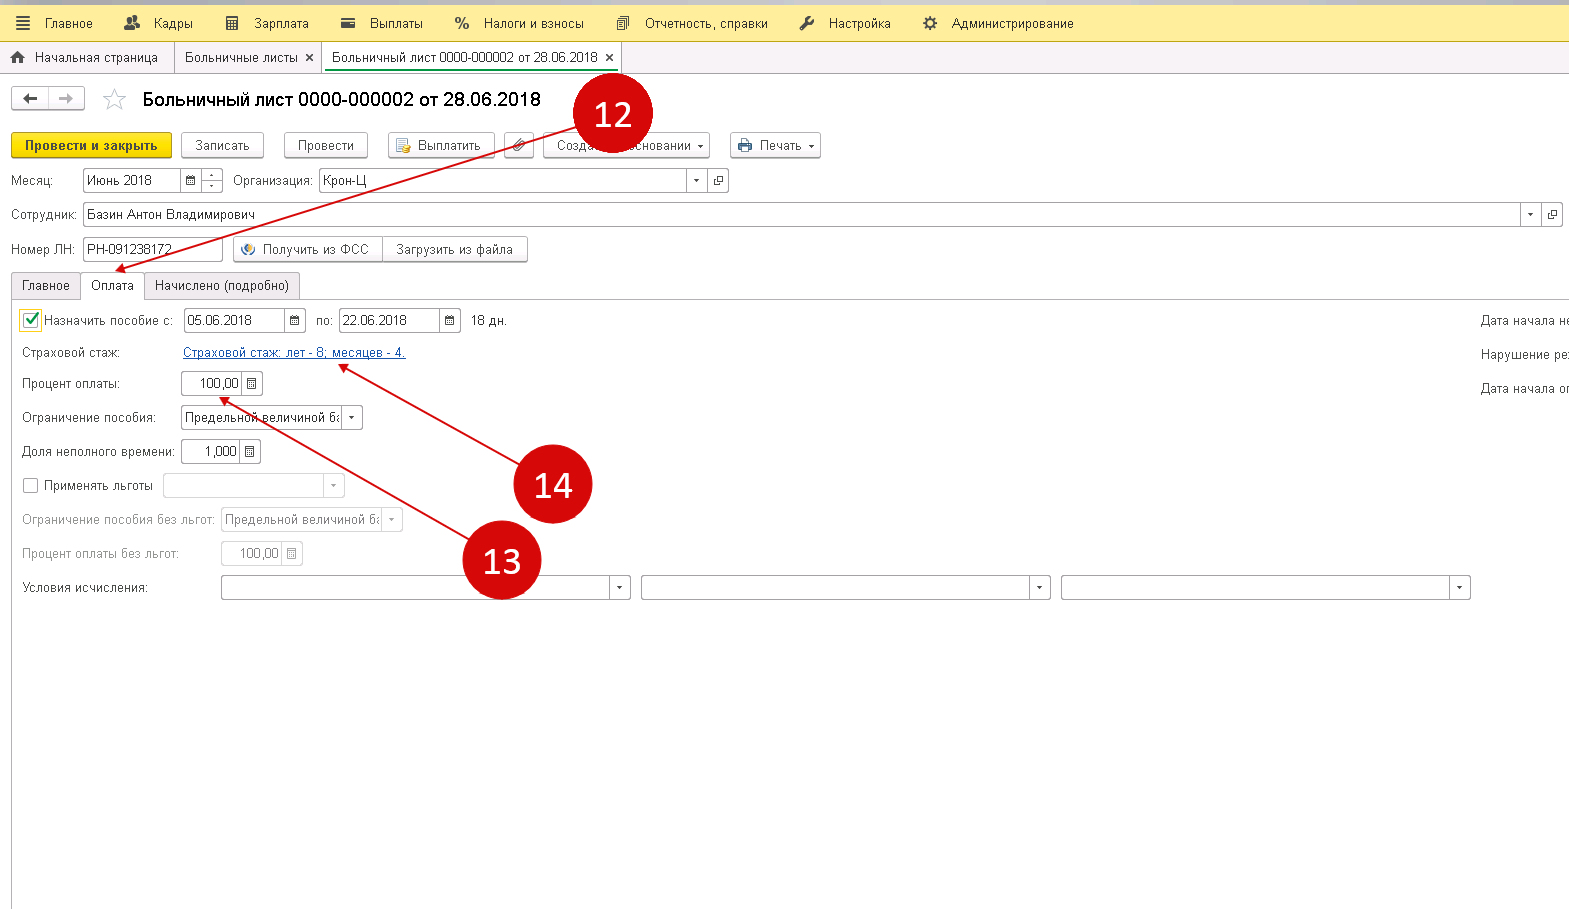
Task: Expand the middle Условия исчисления dropdown
Action: pos(1040,588)
